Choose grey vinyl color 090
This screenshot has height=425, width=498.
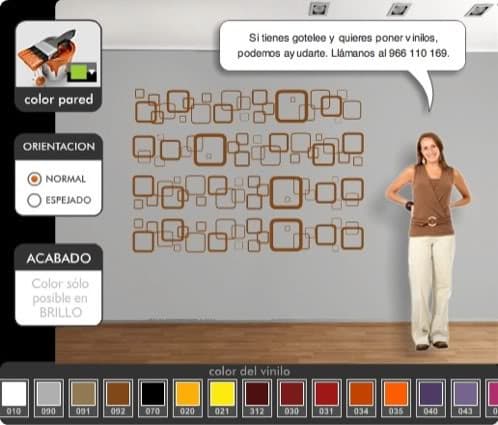click(49, 398)
